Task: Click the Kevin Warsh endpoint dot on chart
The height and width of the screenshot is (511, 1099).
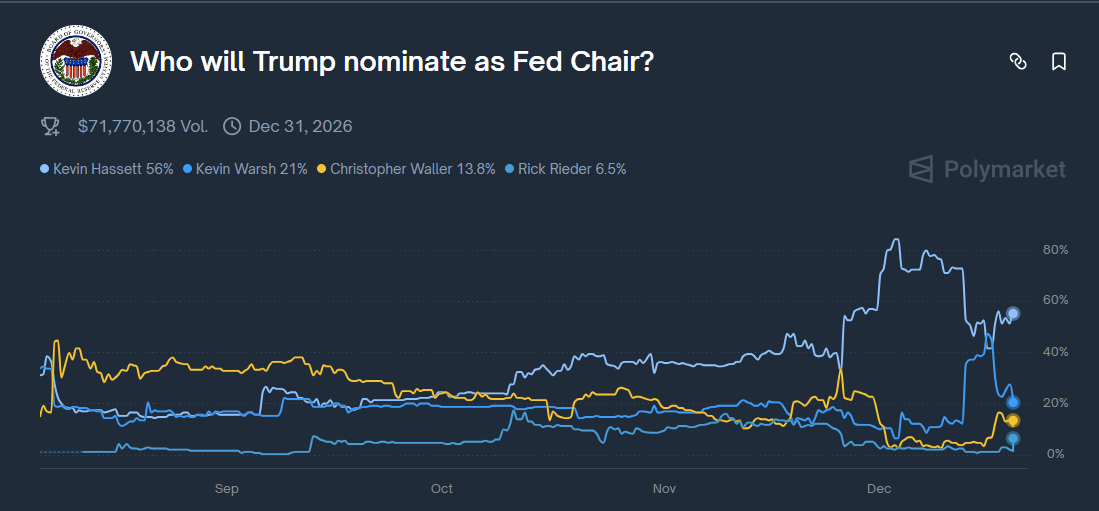Action: point(1013,402)
